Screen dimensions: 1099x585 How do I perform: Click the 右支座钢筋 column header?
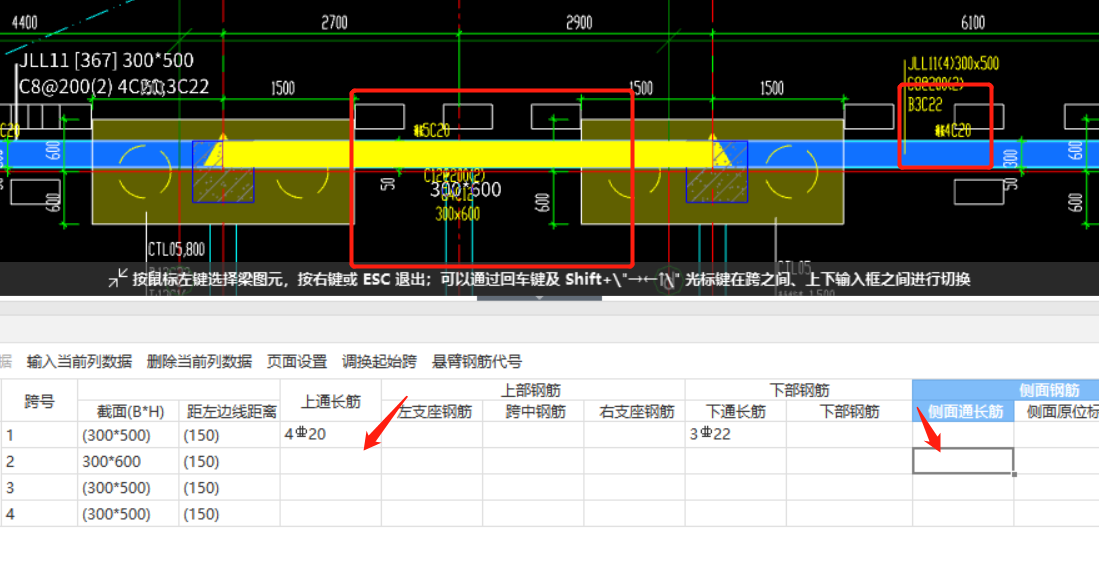click(634, 411)
